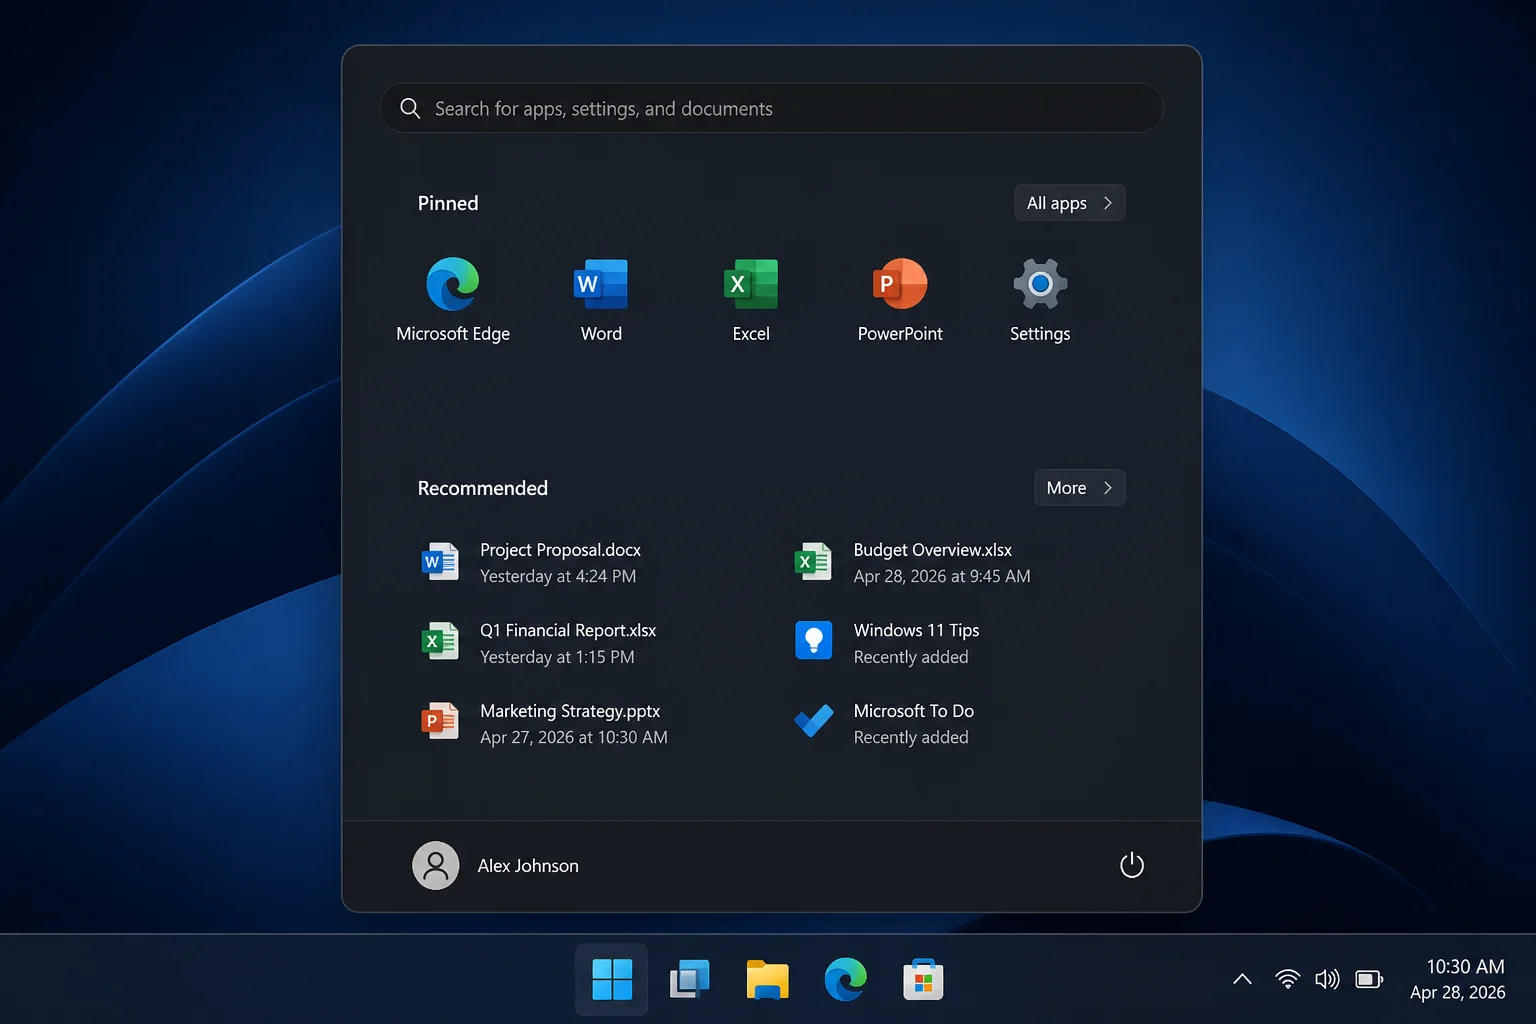Open Task View from the taskbar
This screenshot has width=1536, height=1024.
[x=689, y=979]
